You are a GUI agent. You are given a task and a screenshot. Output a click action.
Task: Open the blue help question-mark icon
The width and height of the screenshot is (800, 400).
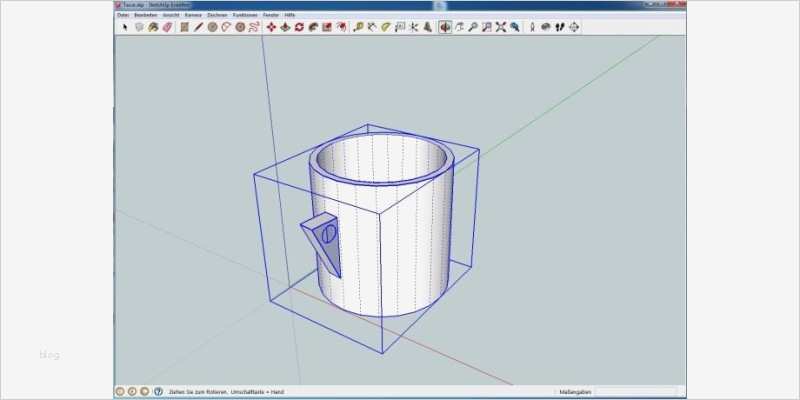point(158,391)
